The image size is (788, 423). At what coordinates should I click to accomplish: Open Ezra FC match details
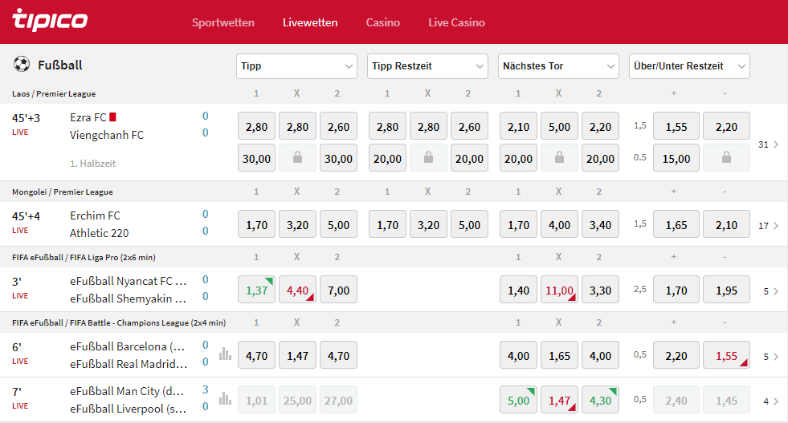[x=88, y=117]
